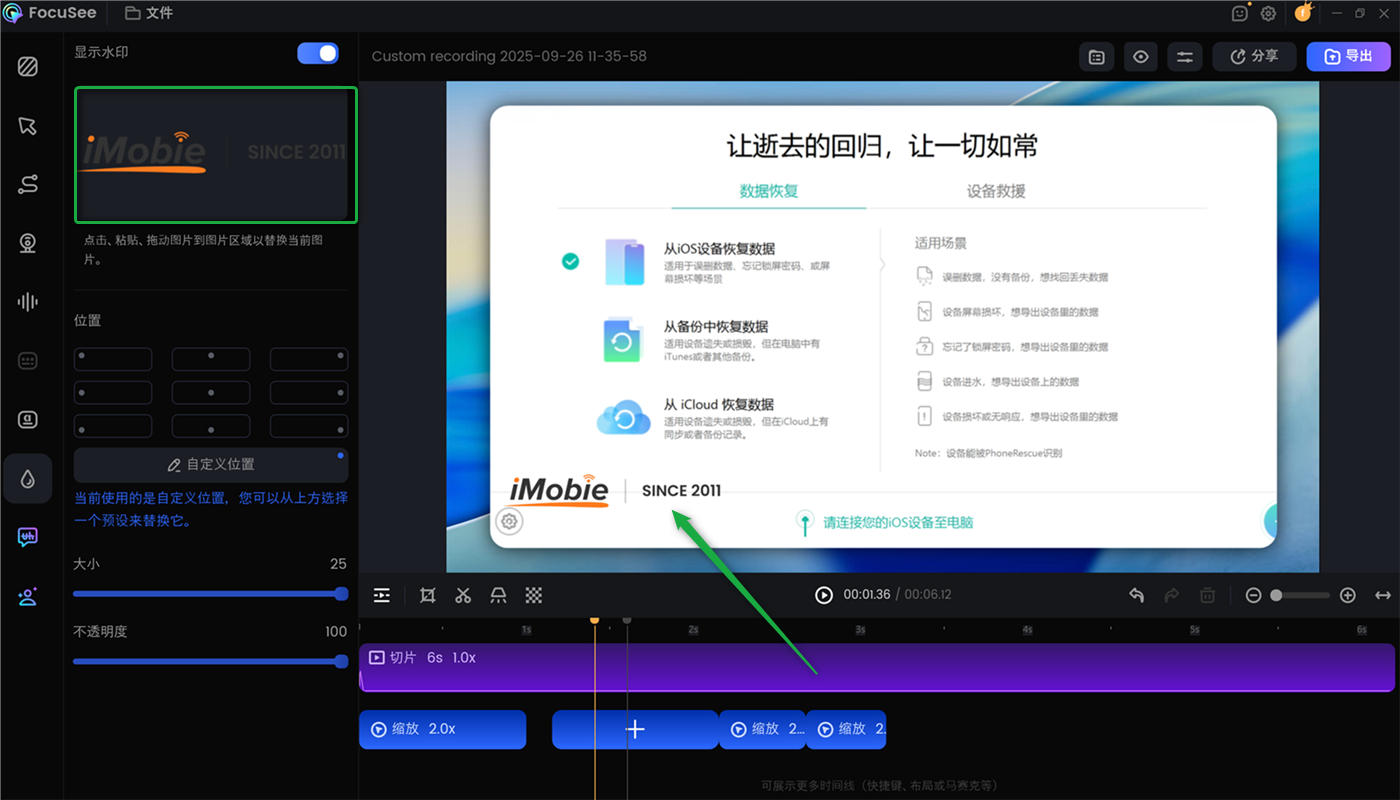1400x800 pixels.
Task: Zoom out the timeline with minus icon
Action: [1253, 595]
